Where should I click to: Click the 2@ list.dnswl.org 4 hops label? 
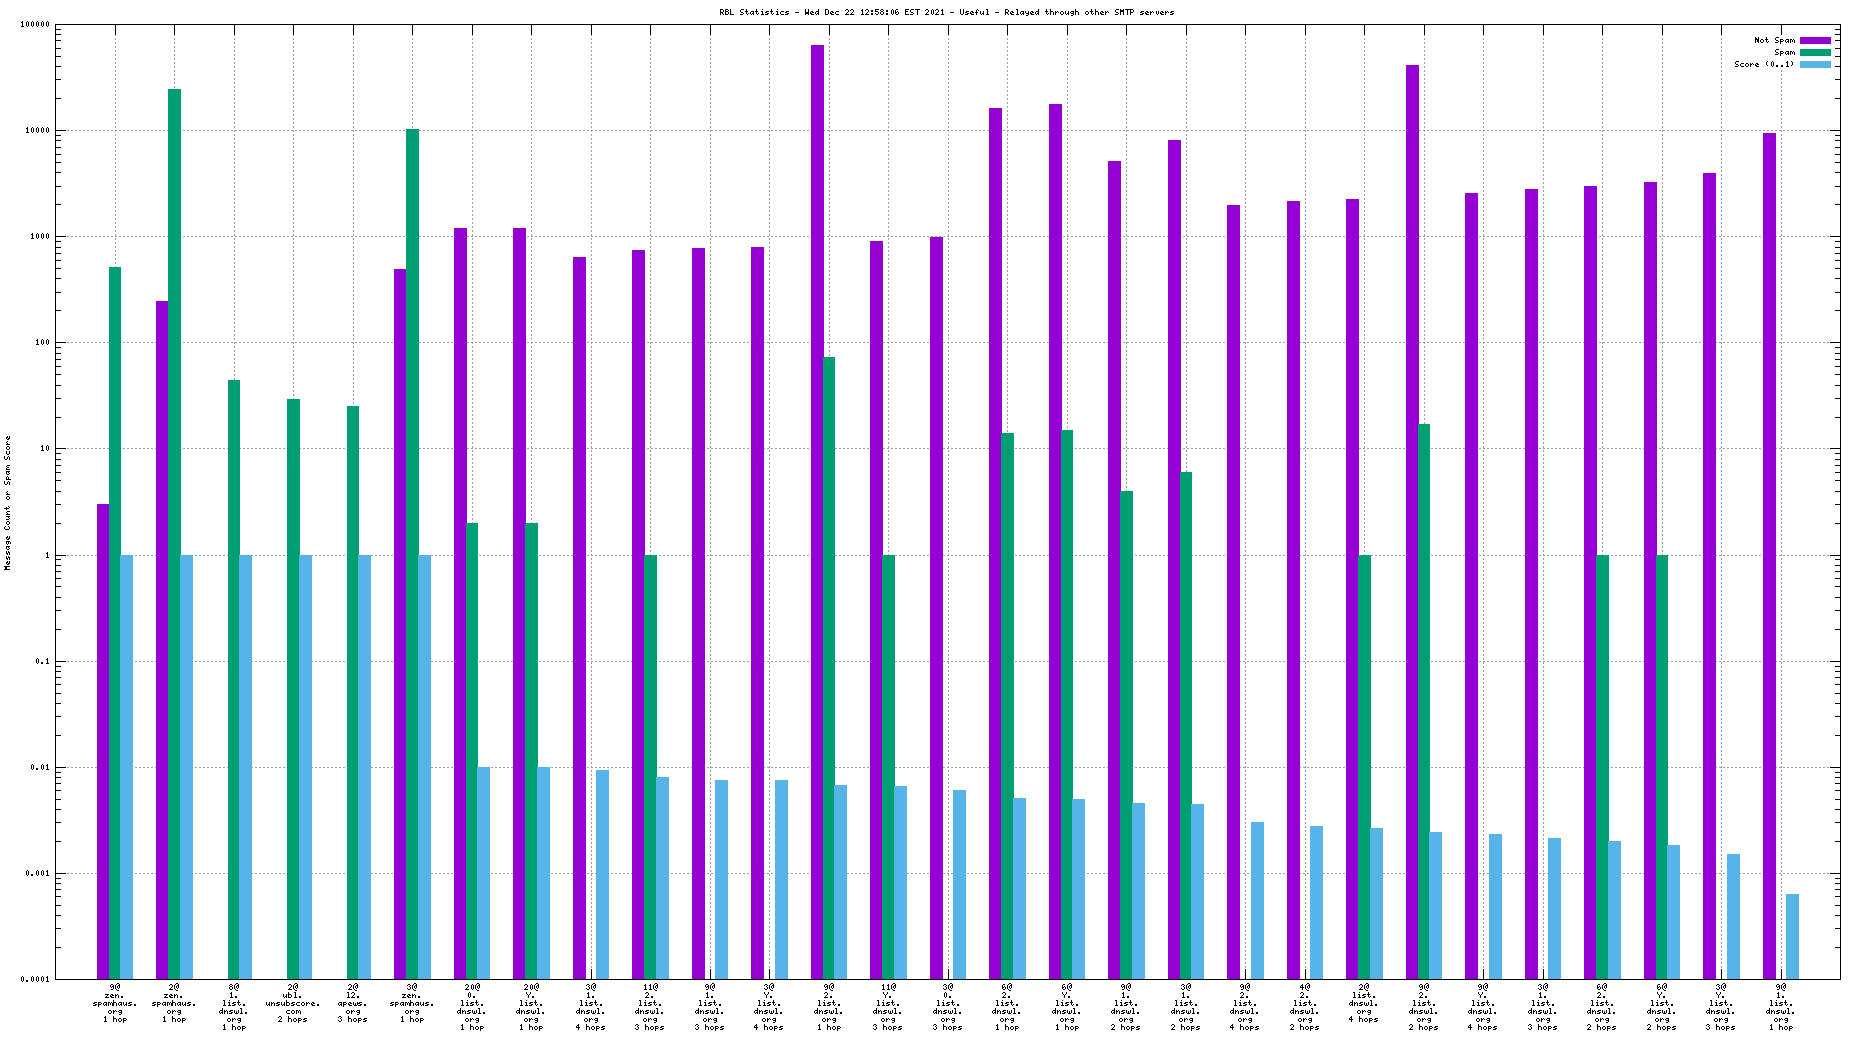click(1364, 1003)
